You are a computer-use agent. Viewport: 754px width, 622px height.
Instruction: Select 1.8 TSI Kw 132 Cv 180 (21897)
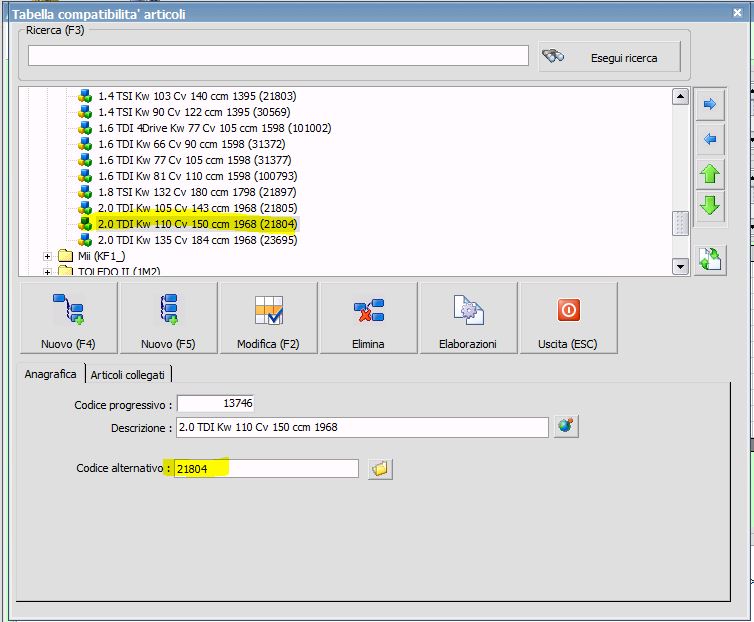197,192
